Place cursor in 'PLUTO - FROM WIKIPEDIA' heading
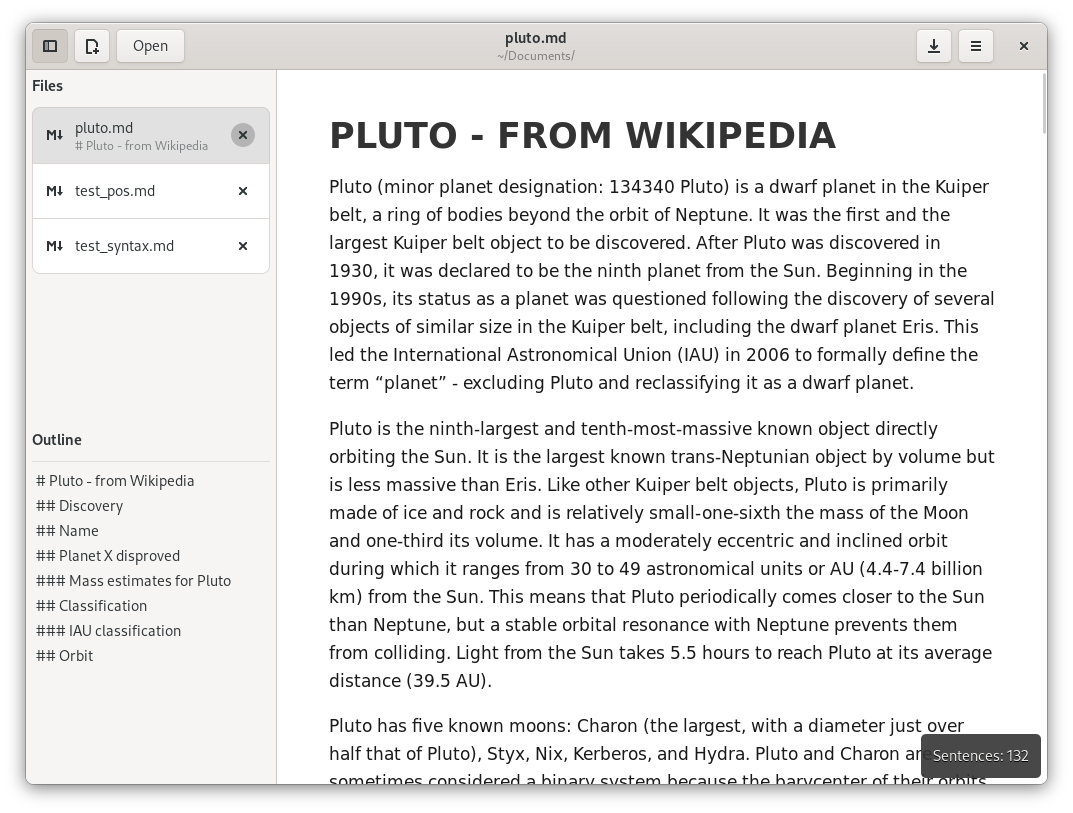The width and height of the screenshot is (1073, 813). [x=582, y=135]
